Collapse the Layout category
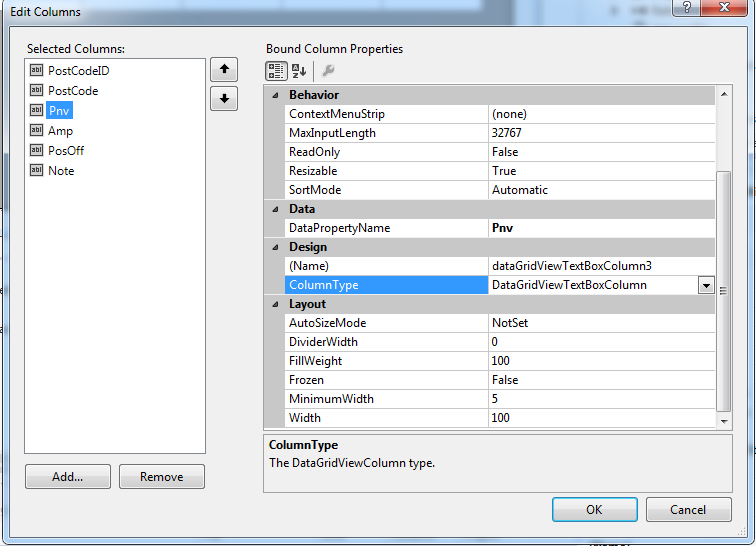 point(275,304)
